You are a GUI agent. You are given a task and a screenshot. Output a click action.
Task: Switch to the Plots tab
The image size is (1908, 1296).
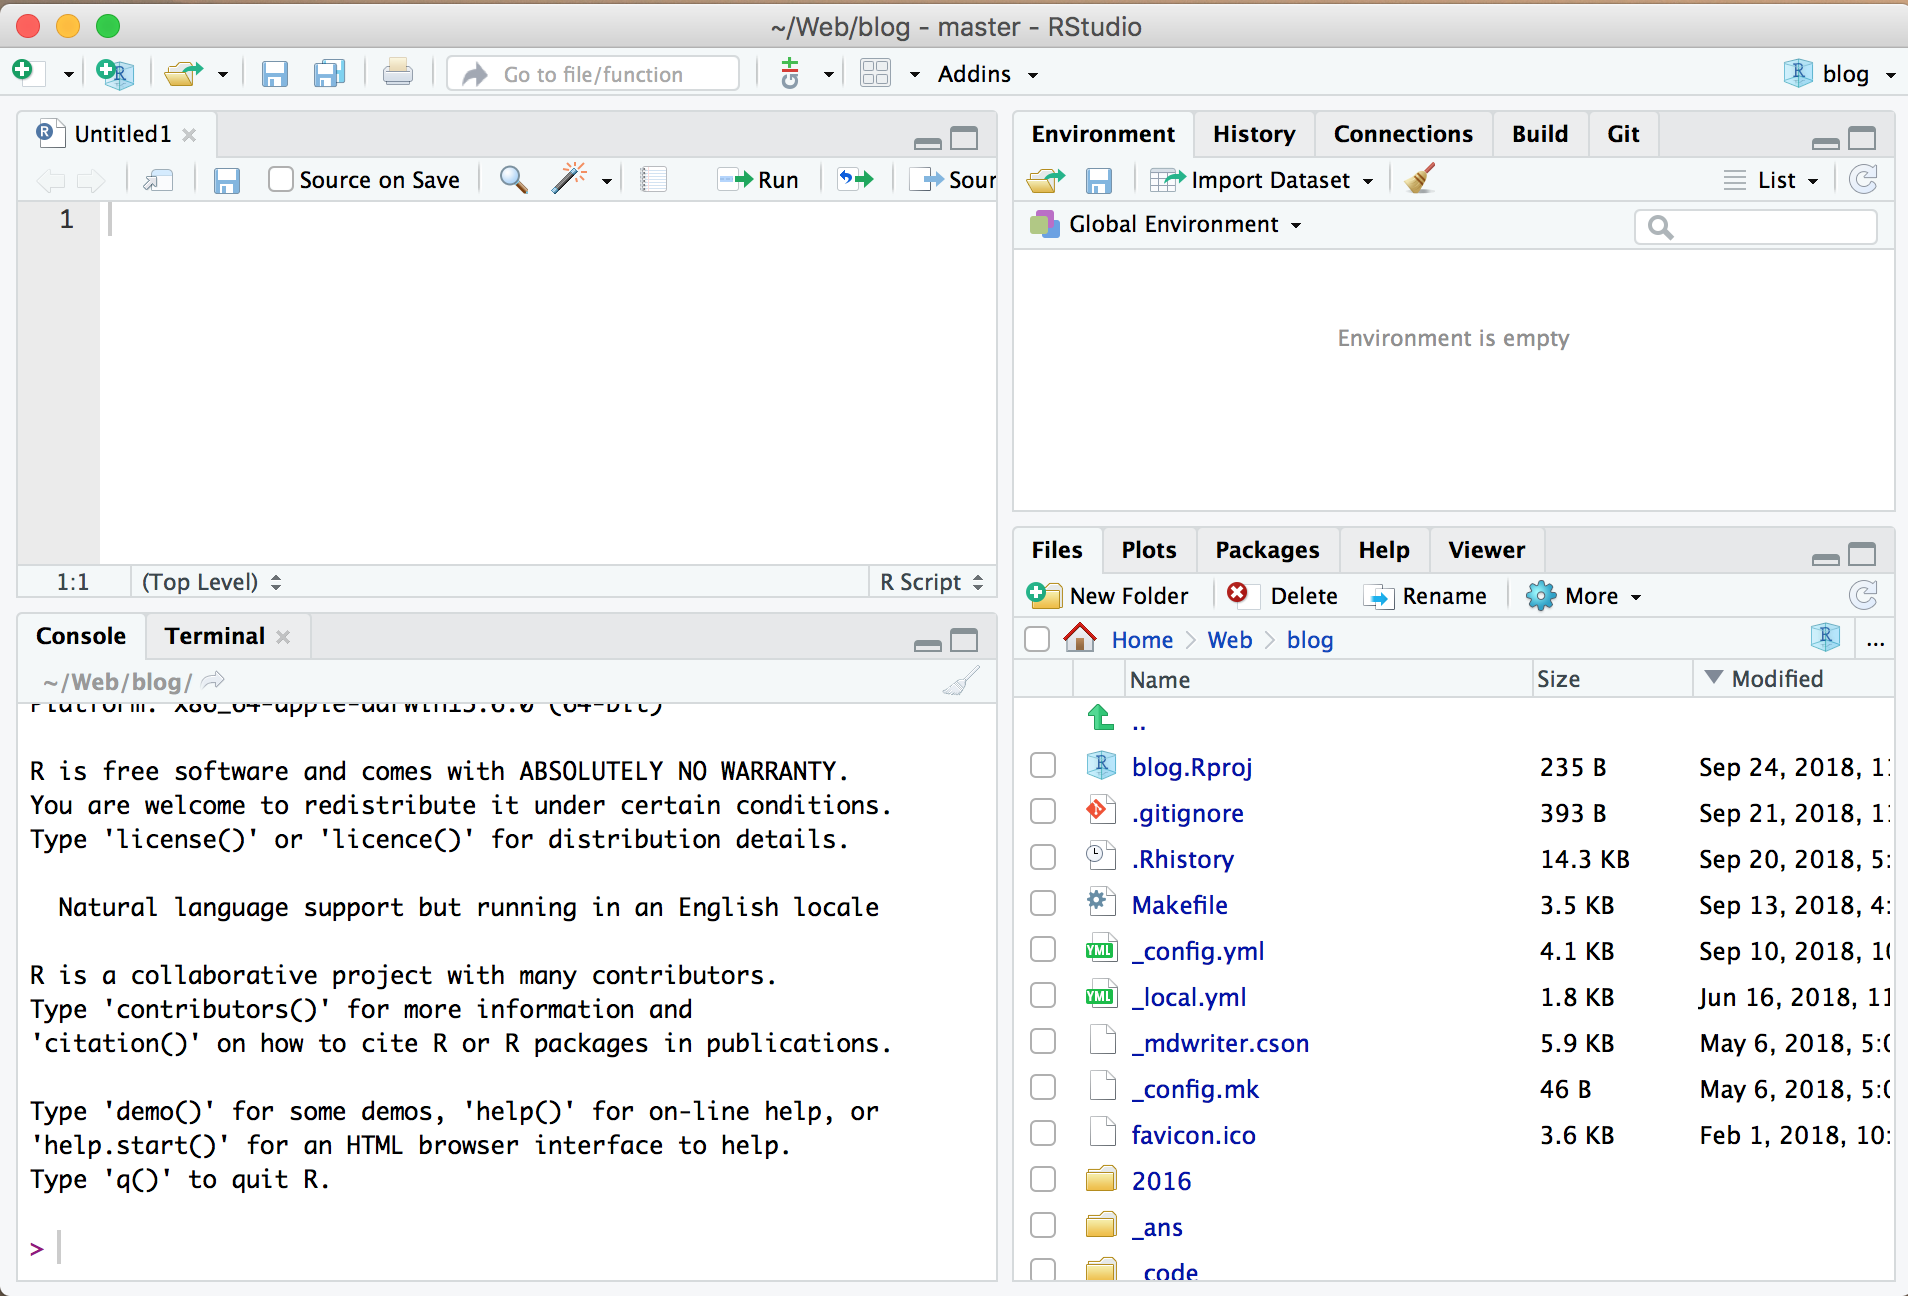1149,550
